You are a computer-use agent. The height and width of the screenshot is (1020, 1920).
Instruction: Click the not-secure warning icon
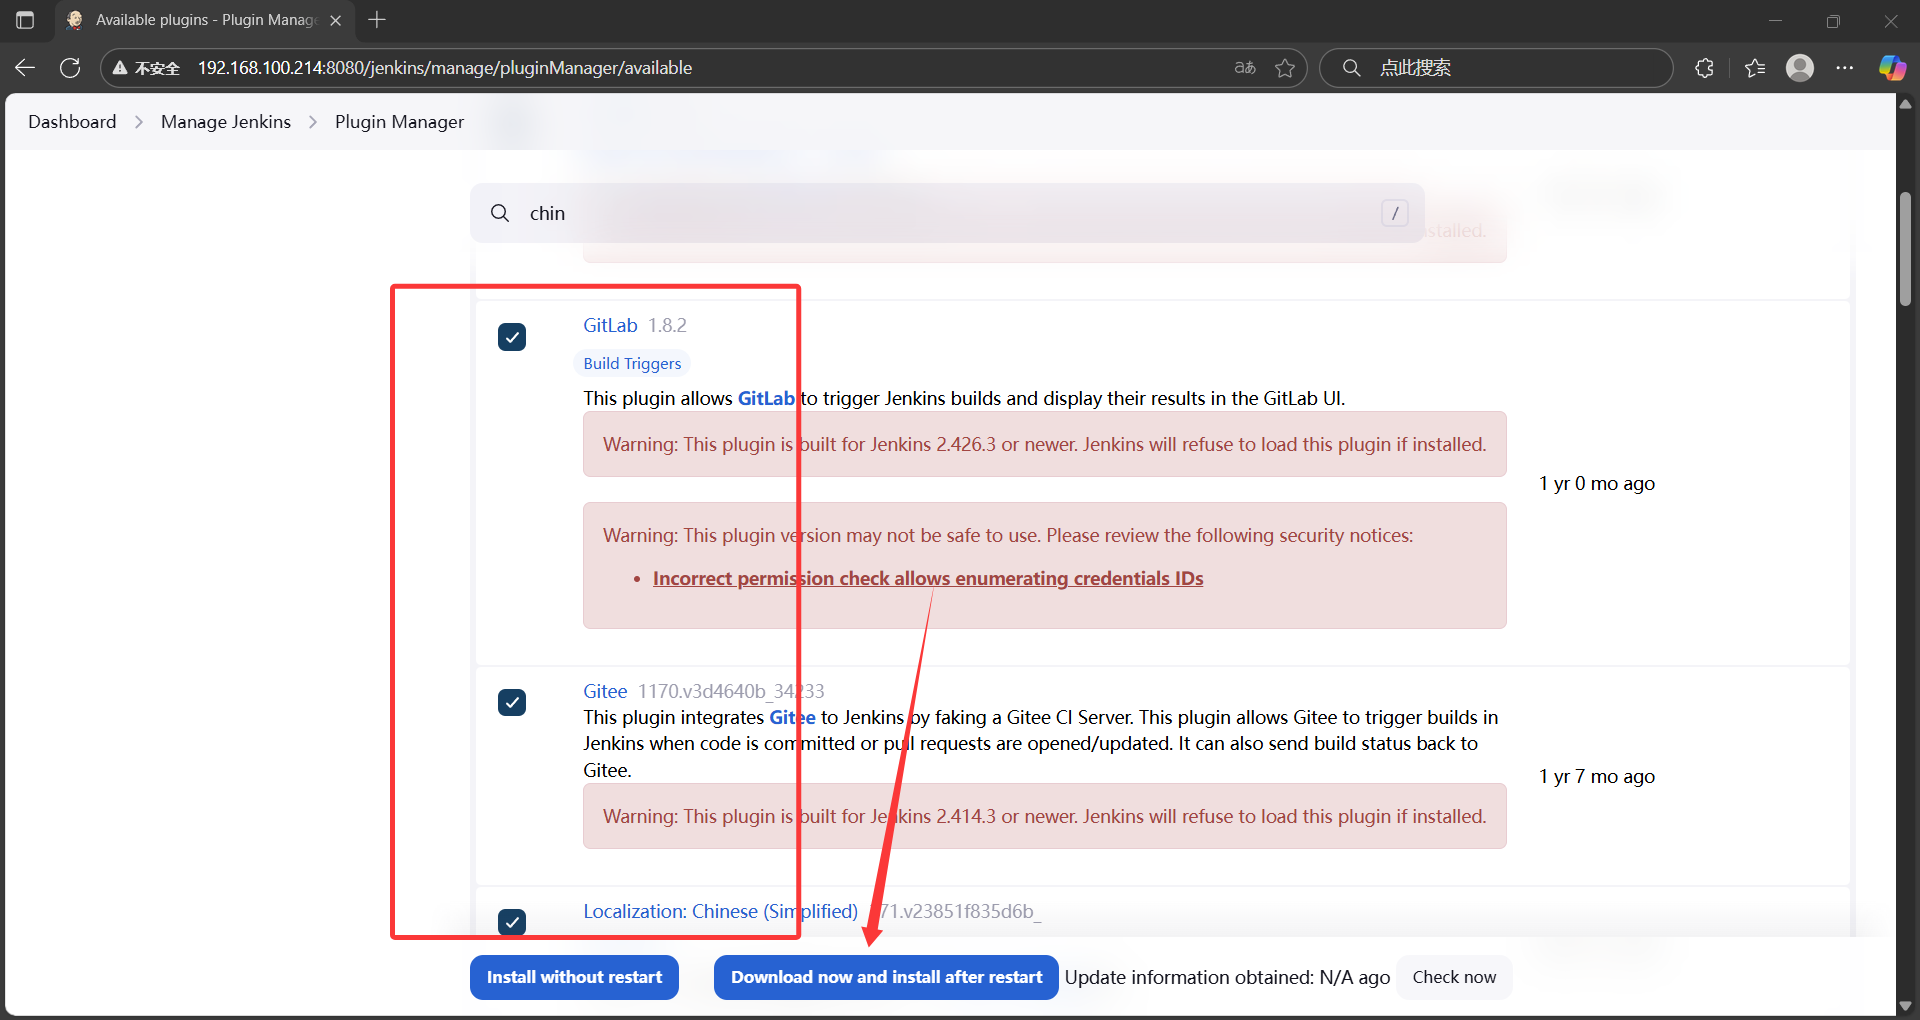pos(120,68)
